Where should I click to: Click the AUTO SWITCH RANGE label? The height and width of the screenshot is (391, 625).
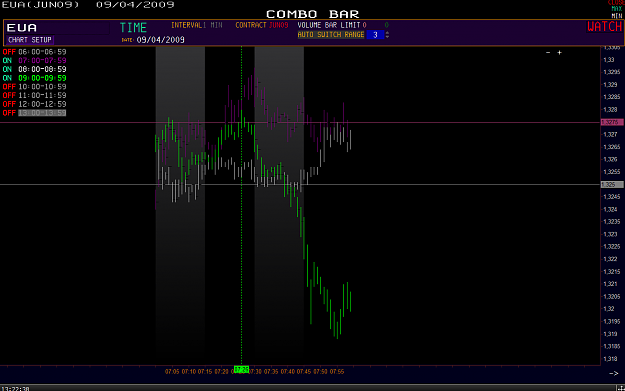[331, 35]
